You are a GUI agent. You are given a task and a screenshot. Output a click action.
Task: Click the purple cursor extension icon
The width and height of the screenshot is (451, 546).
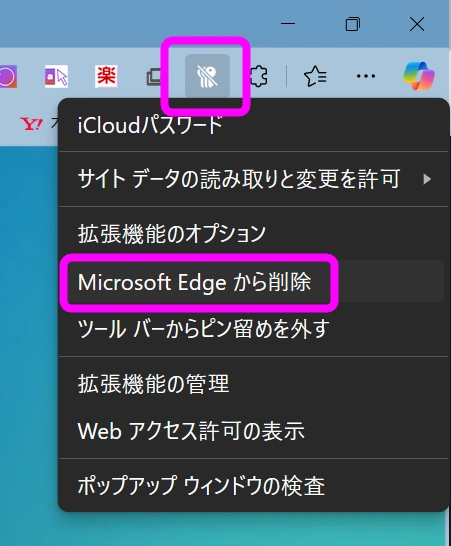[x=56, y=76]
